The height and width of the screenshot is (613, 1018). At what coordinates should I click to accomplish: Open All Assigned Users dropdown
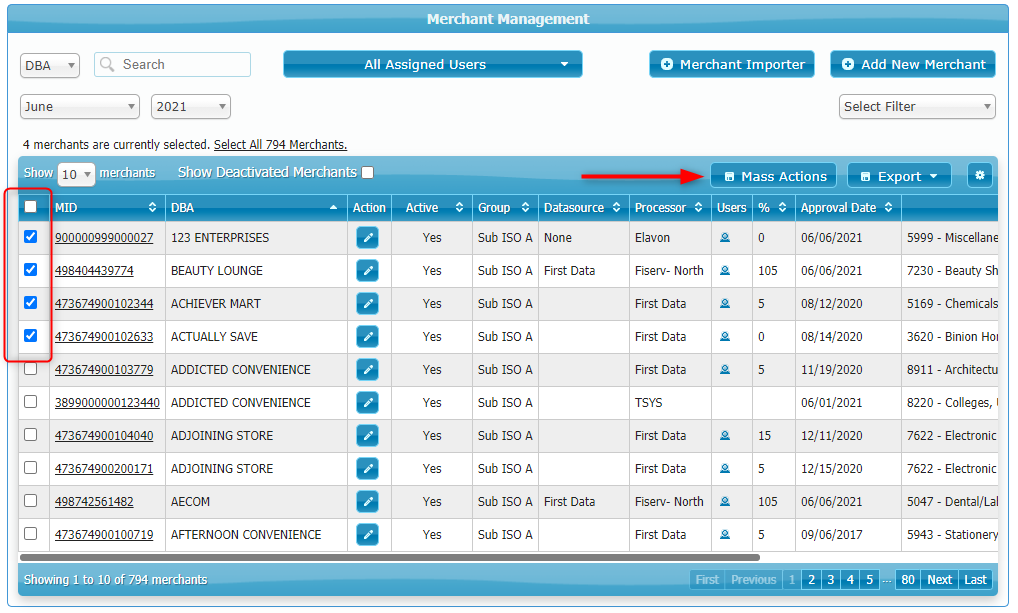tap(432, 64)
